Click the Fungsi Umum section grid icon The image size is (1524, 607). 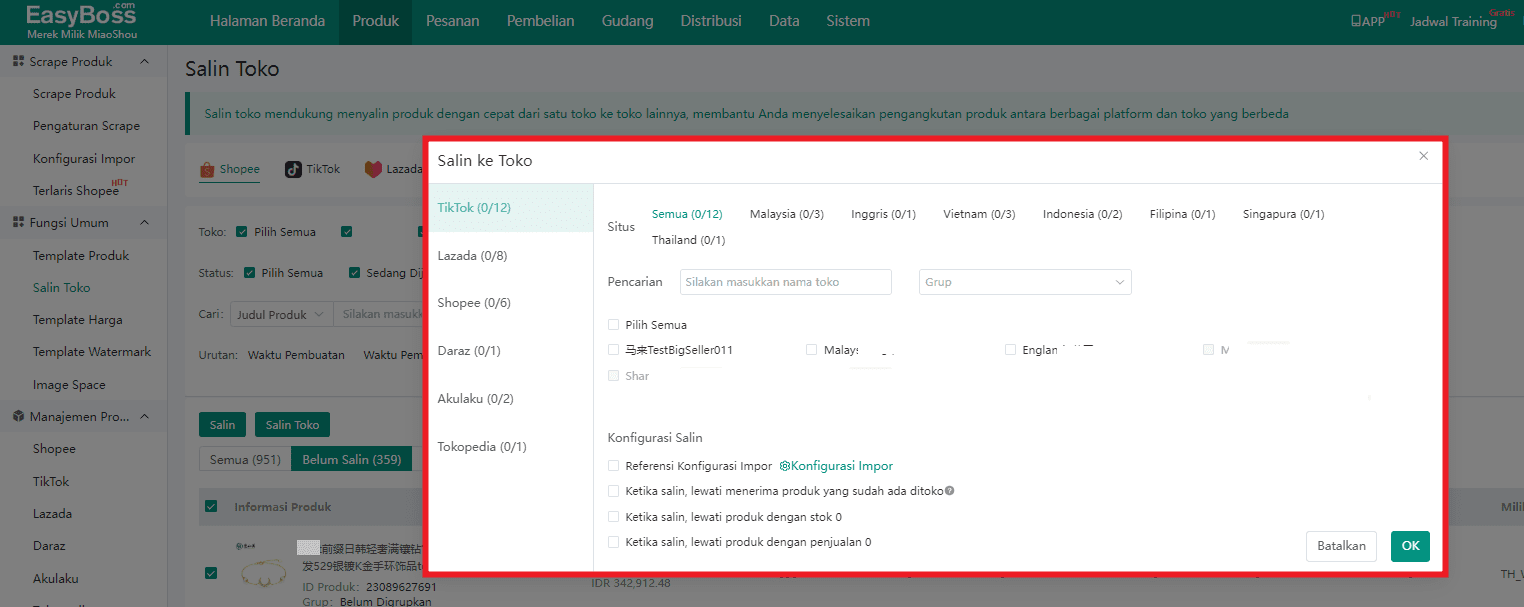coord(18,222)
